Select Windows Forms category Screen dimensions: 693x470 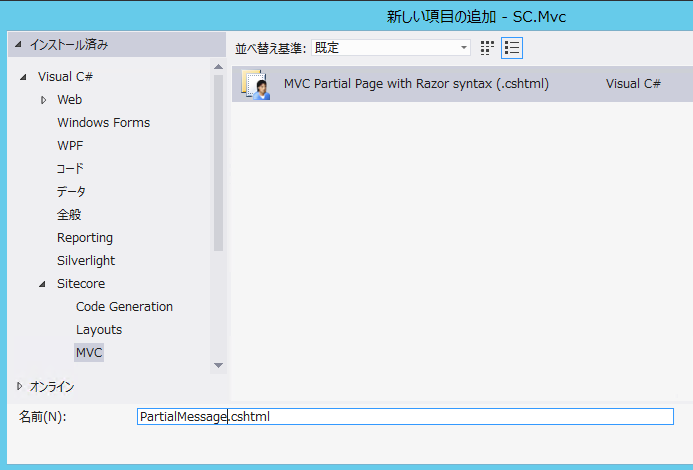103,122
